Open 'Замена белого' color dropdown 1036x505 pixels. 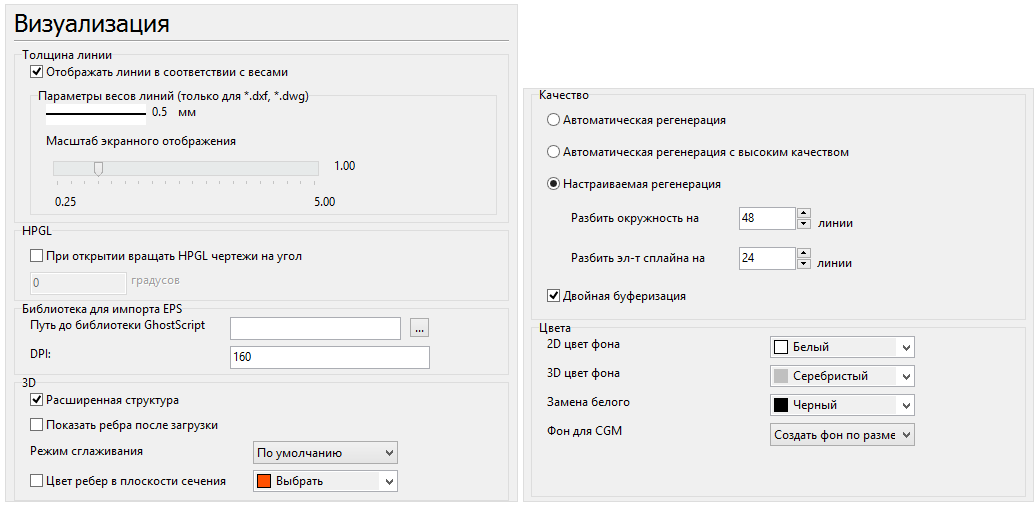841,405
